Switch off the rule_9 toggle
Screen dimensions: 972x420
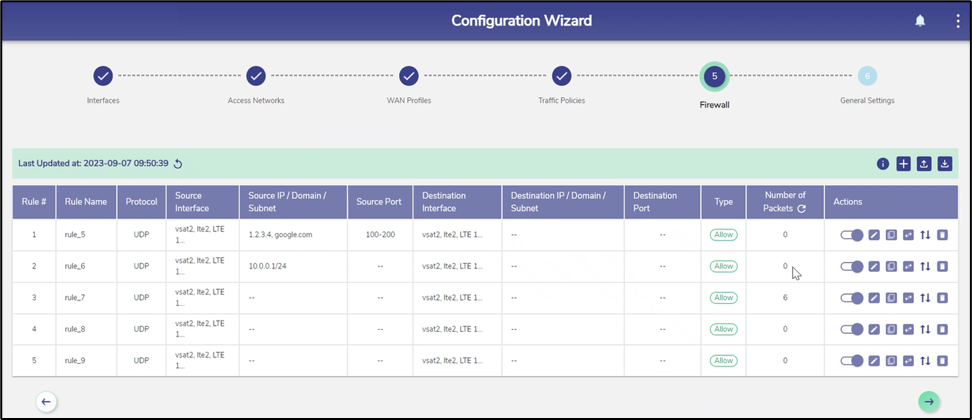852,361
